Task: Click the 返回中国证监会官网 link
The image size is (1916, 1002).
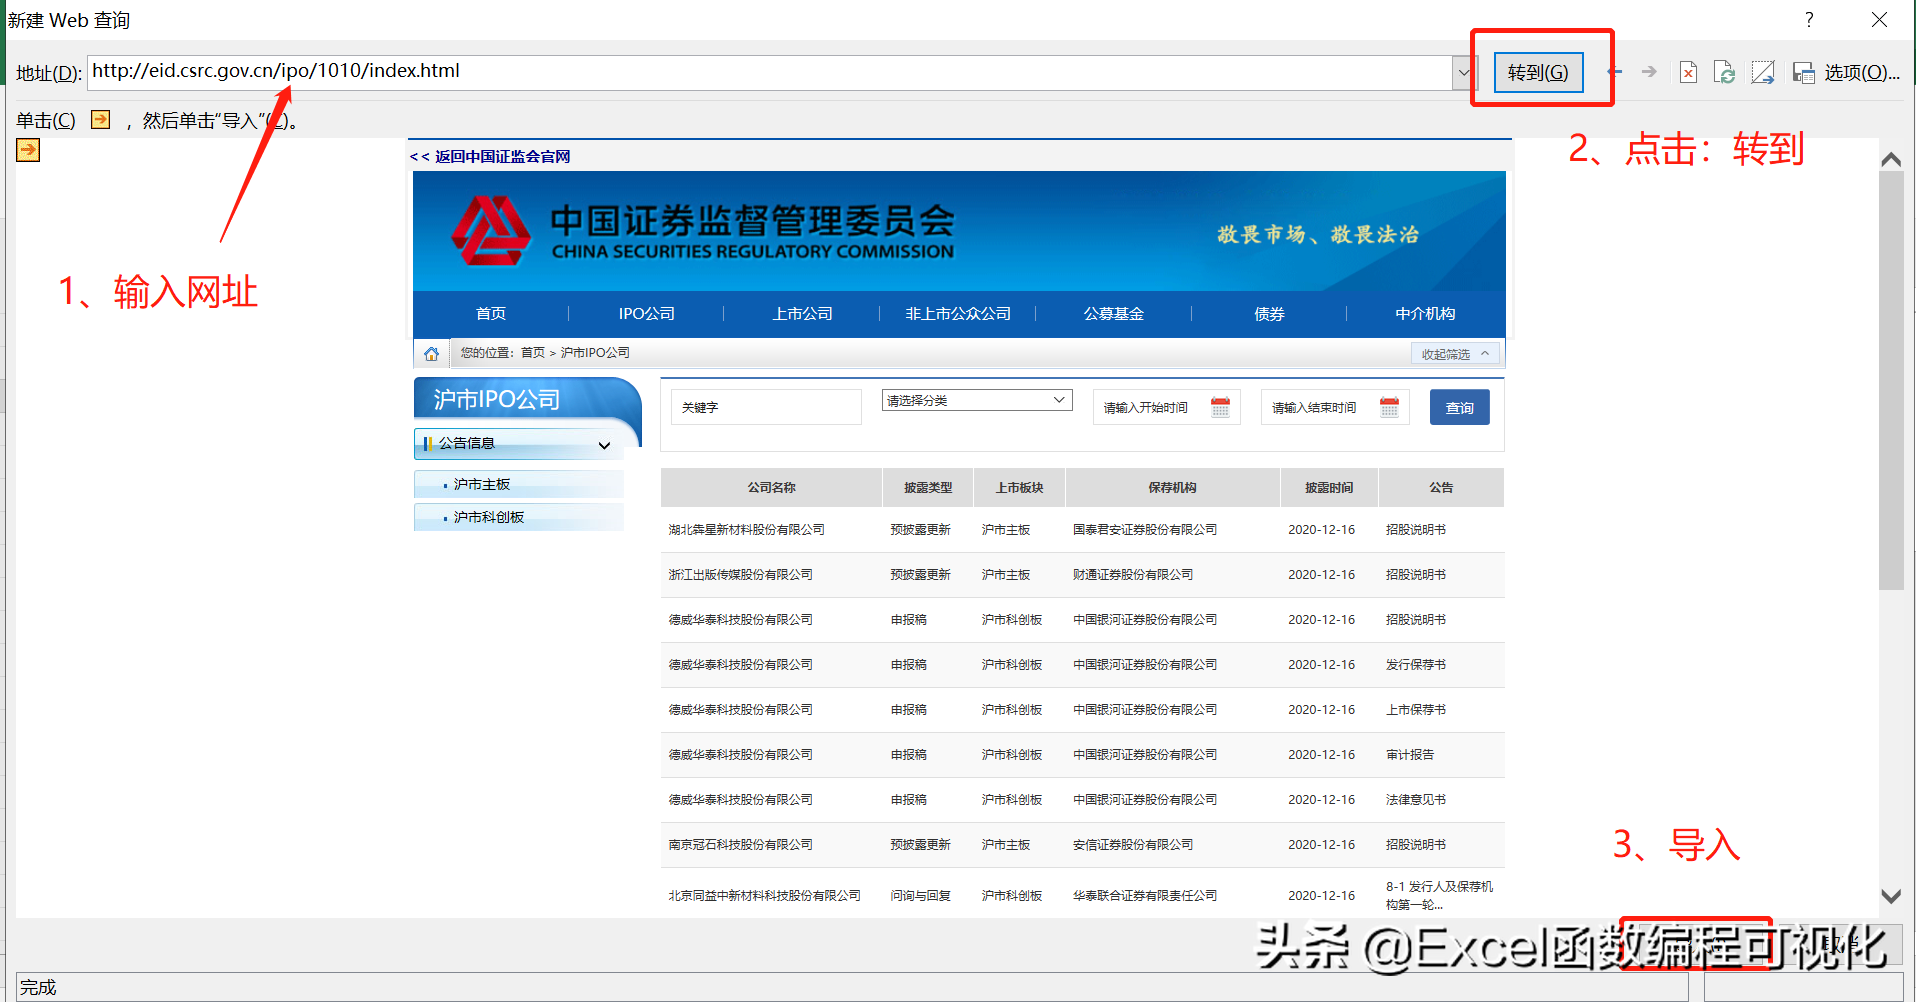Action: [x=490, y=156]
